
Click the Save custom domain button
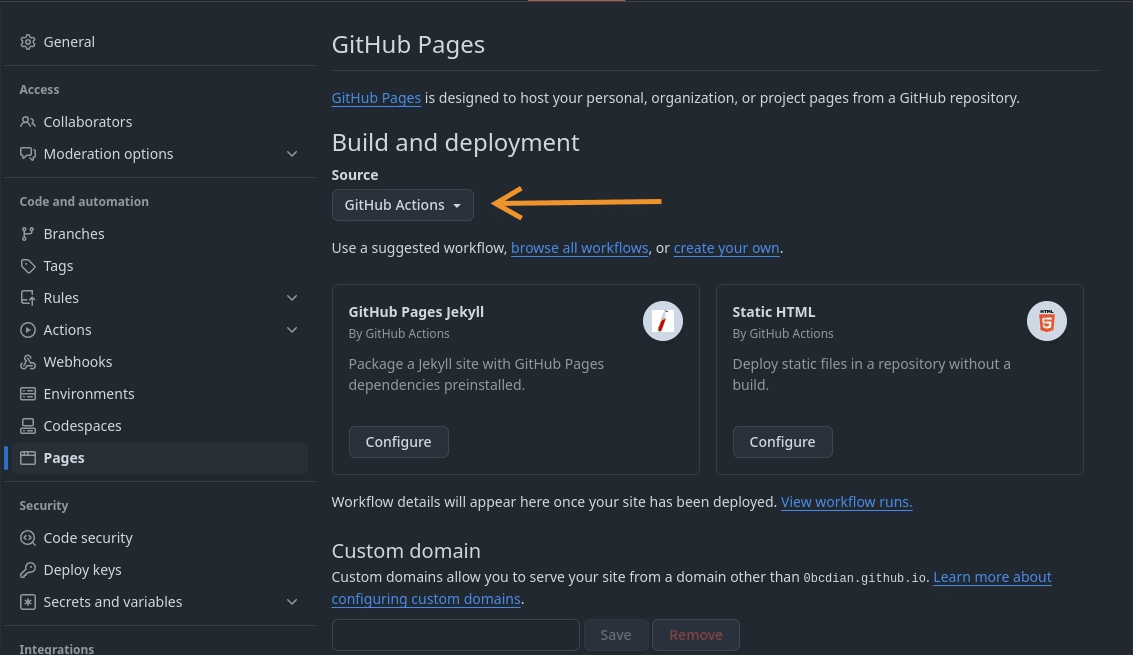click(x=616, y=635)
